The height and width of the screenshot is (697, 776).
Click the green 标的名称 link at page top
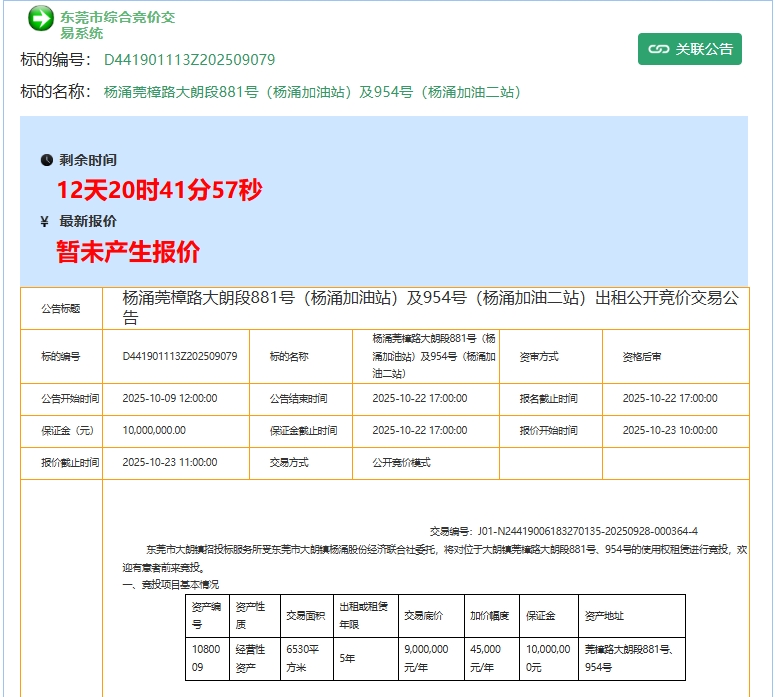click(312, 92)
